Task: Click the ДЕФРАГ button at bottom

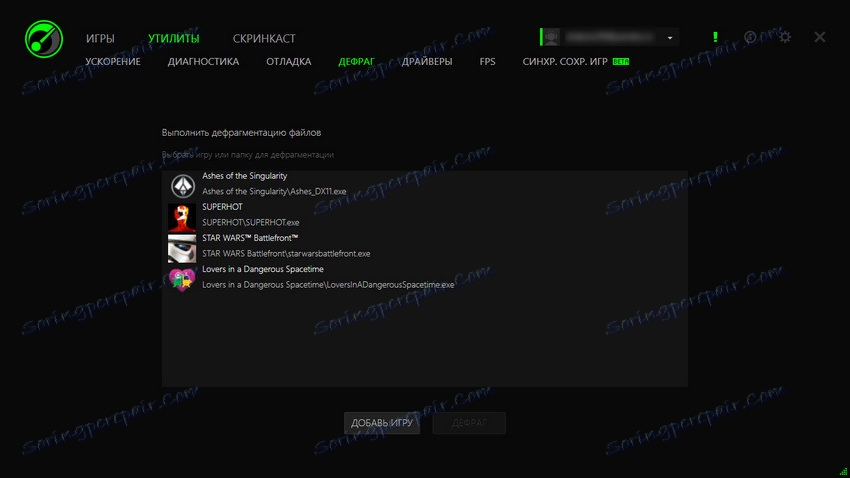Action: tap(469, 423)
